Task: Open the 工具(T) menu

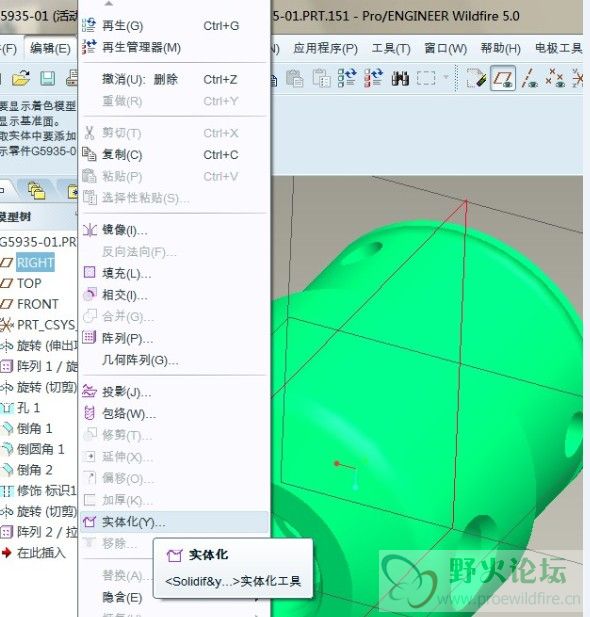Action: click(391, 48)
